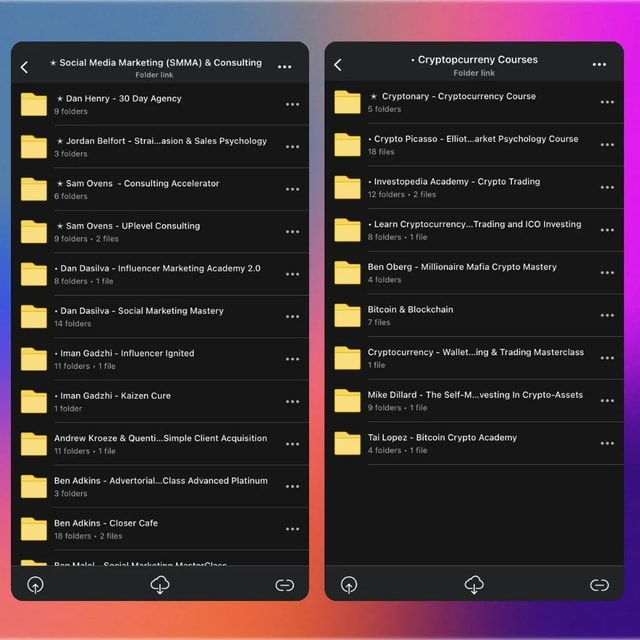Open Ben Oberg Millionaire Mafia Crypto Mastery
Screen dimensions: 640x640
tap(474, 273)
